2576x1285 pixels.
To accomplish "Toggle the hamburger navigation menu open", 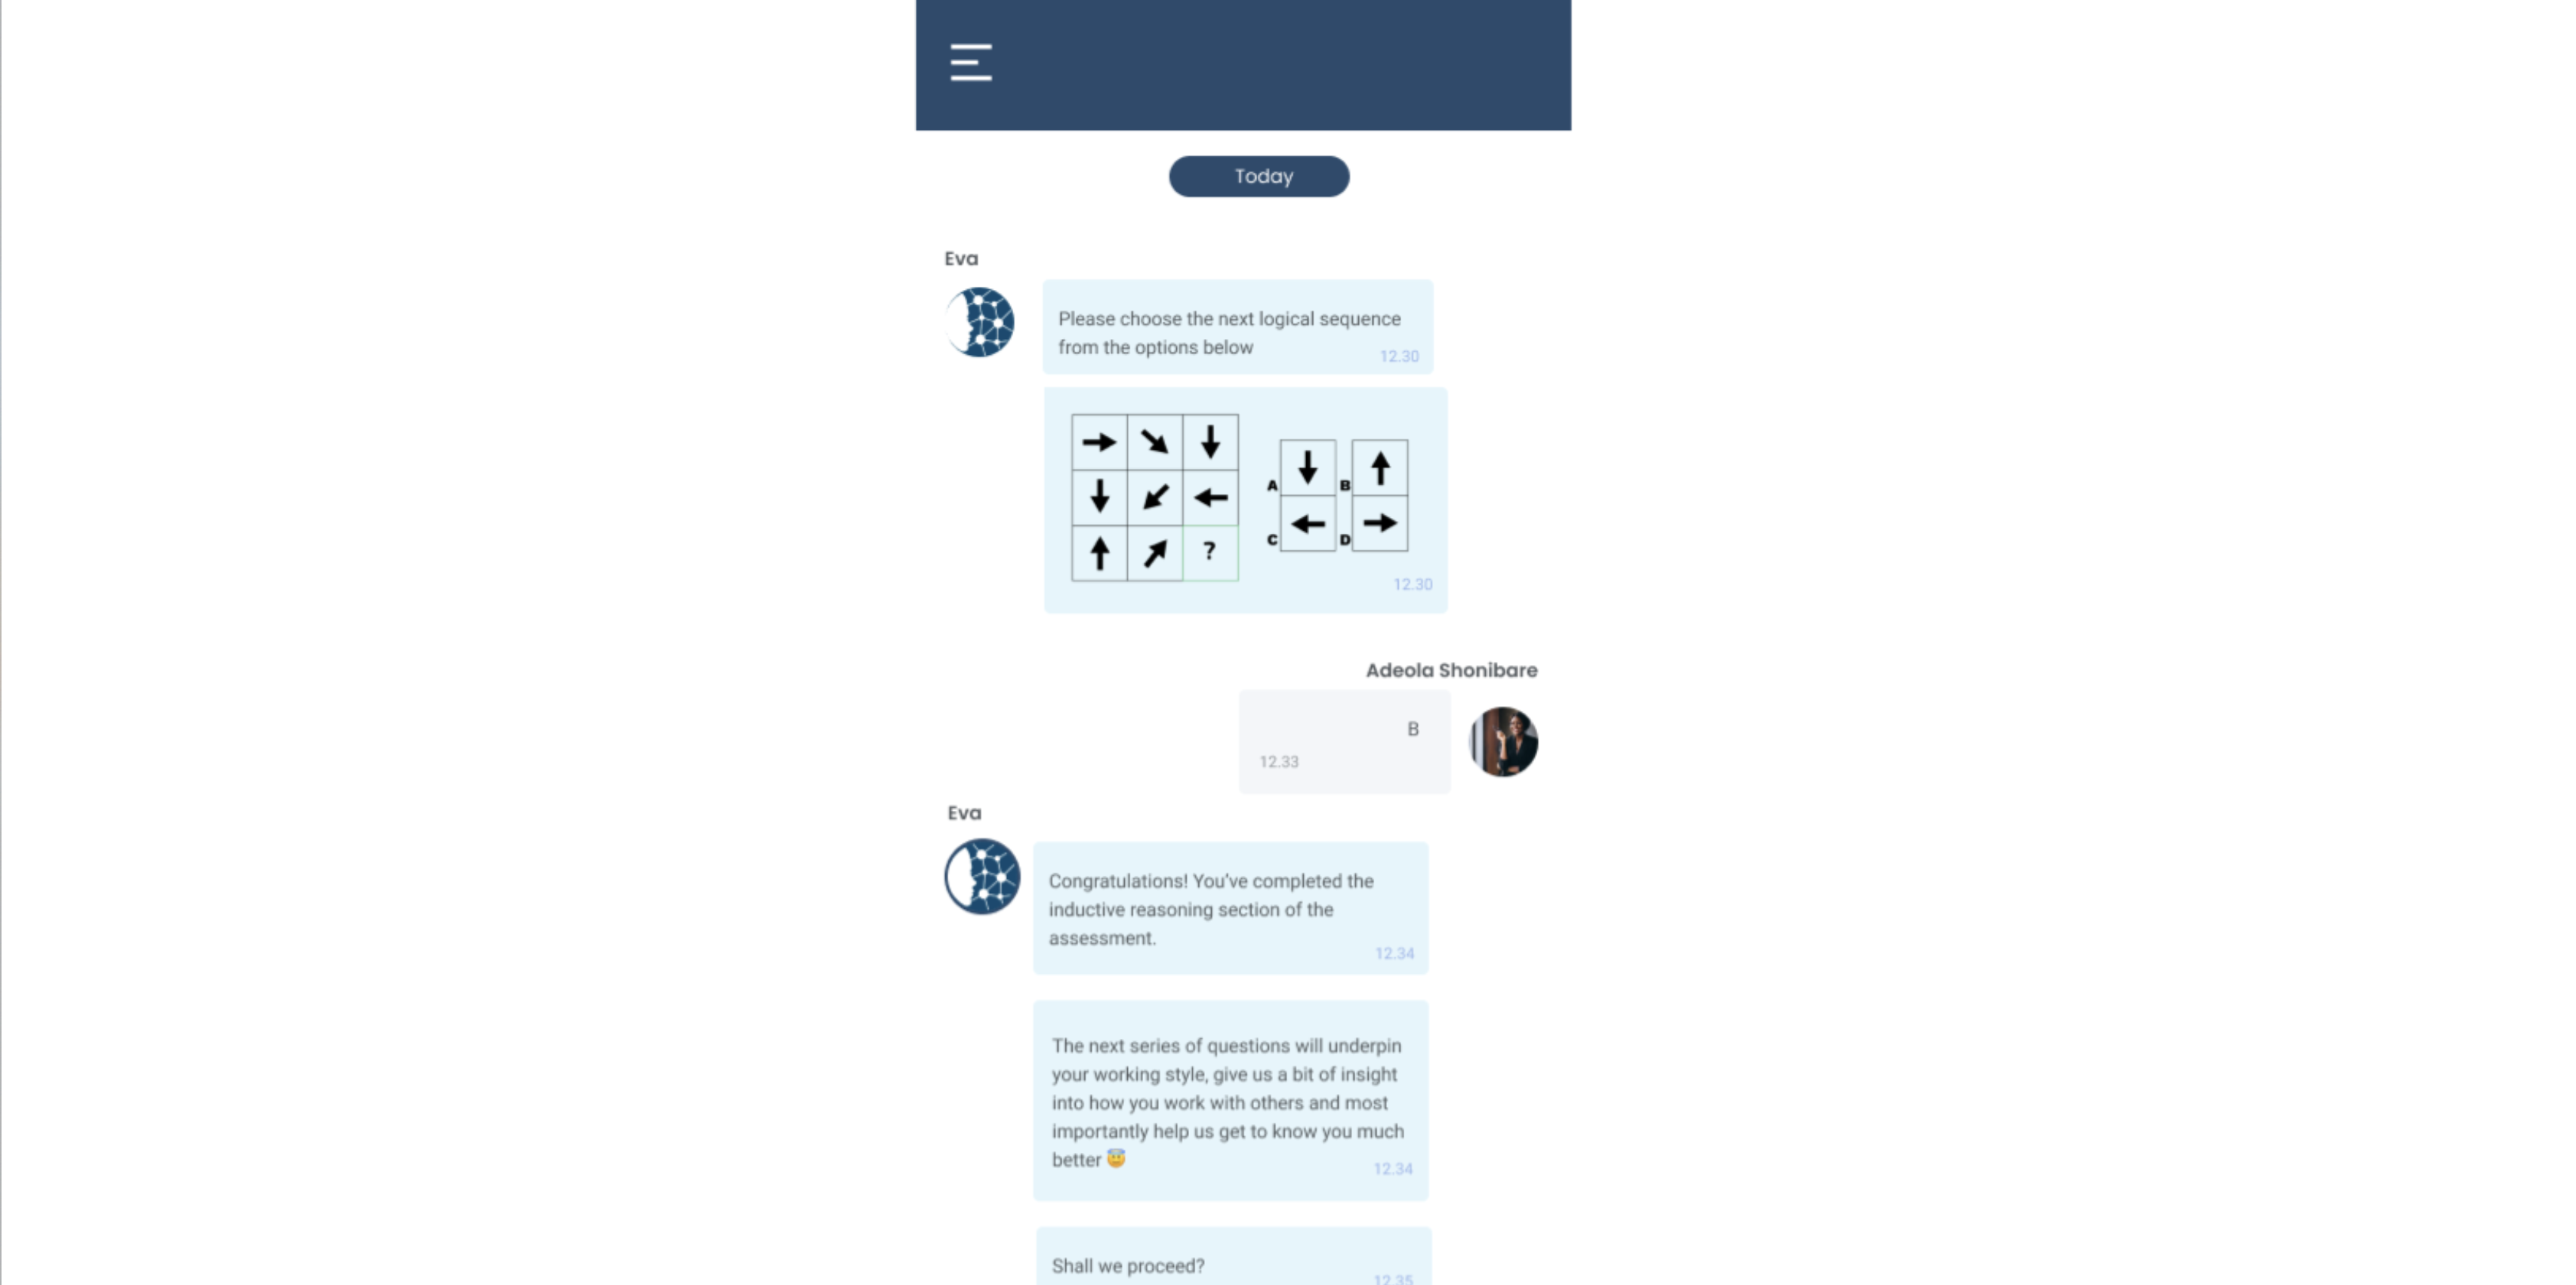I will (x=969, y=63).
